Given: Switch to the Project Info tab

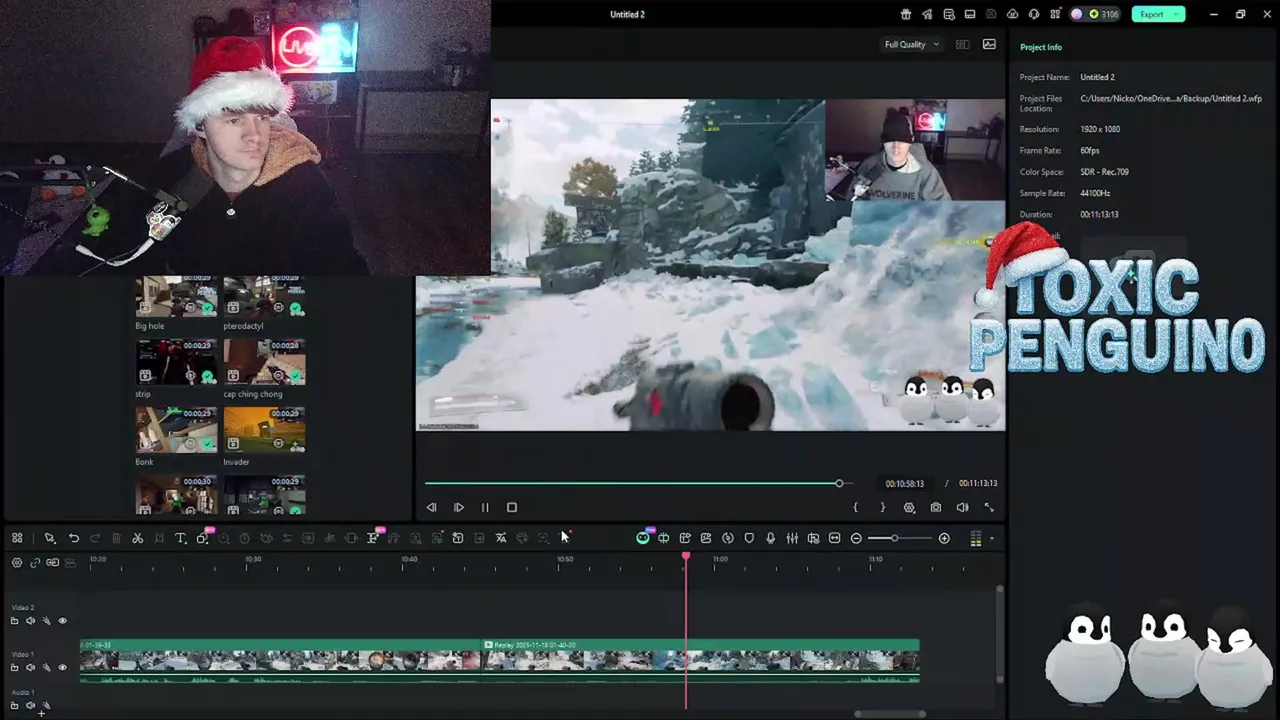Looking at the screenshot, I should (x=1041, y=47).
